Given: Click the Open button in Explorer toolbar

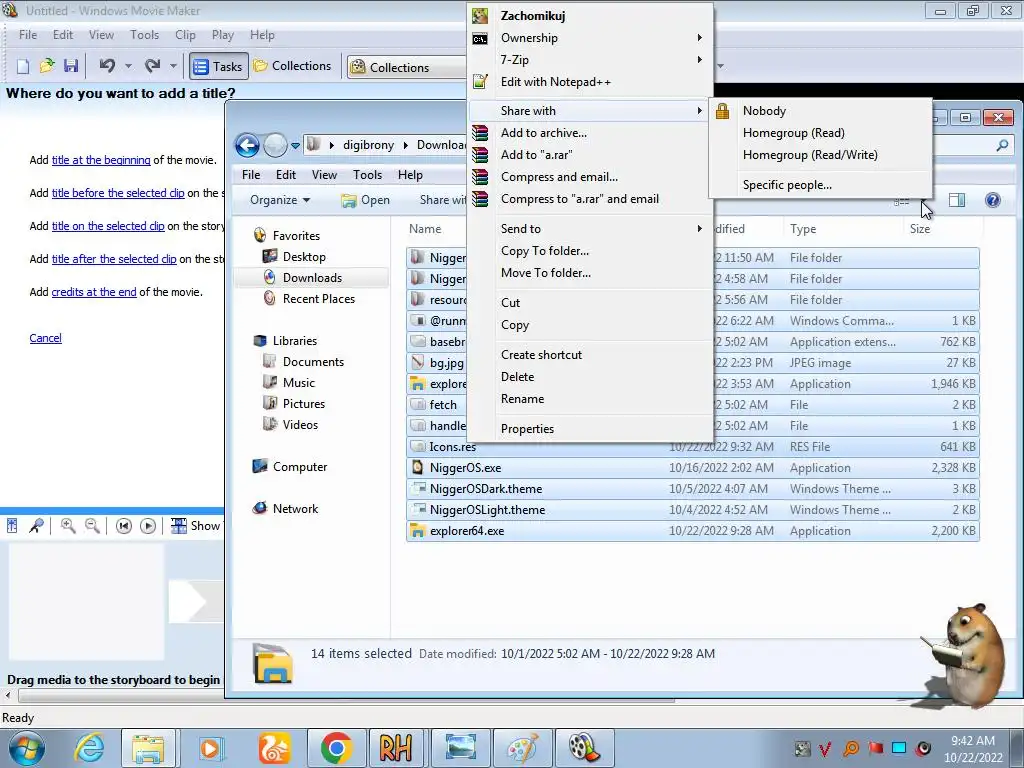Looking at the screenshot, I should click(366, 200).
